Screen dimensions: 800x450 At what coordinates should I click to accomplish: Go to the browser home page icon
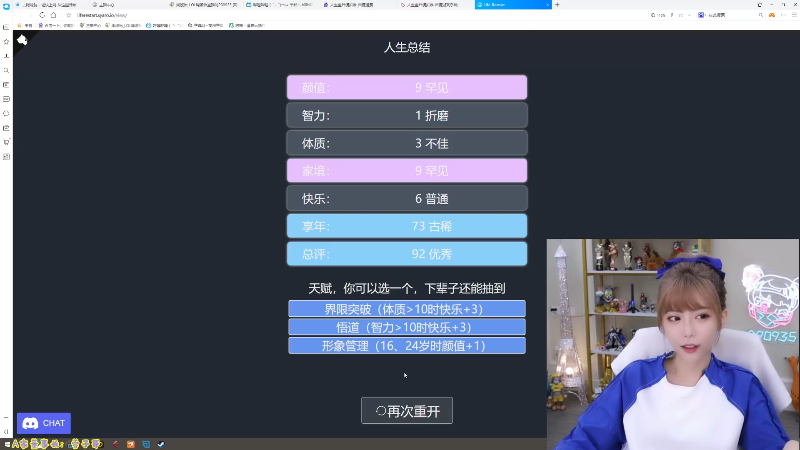53,15
